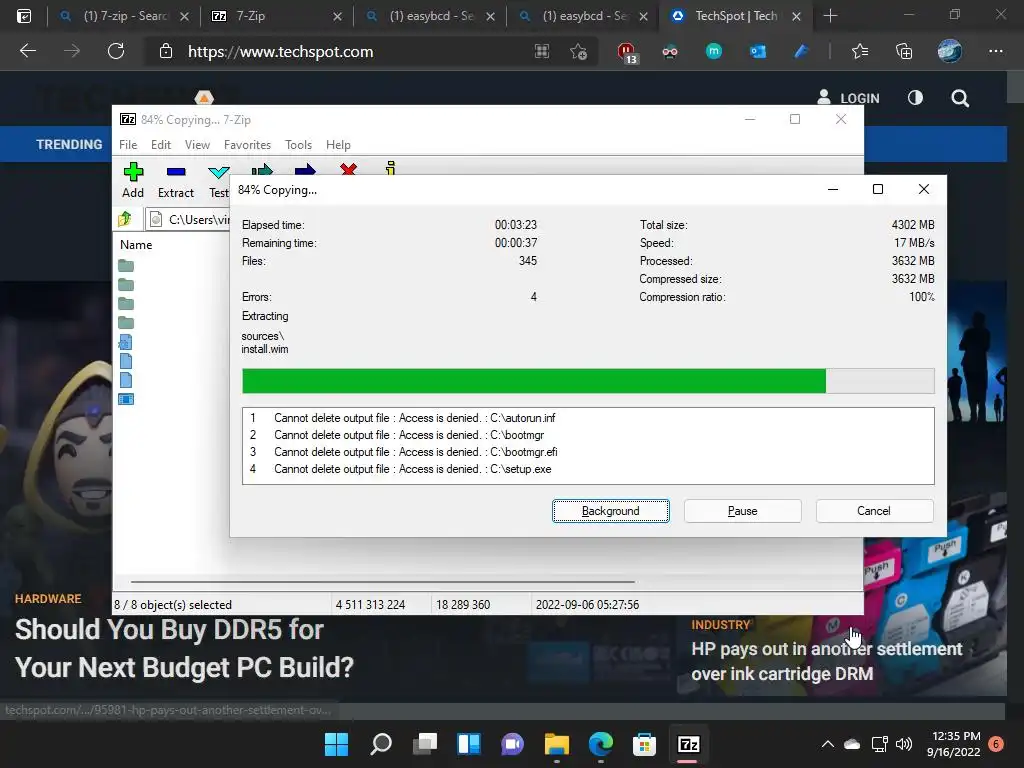Click the browser back arrow
Viewport: 1024px width, 768px height.
pyautogui.click(x=27, y=51)
